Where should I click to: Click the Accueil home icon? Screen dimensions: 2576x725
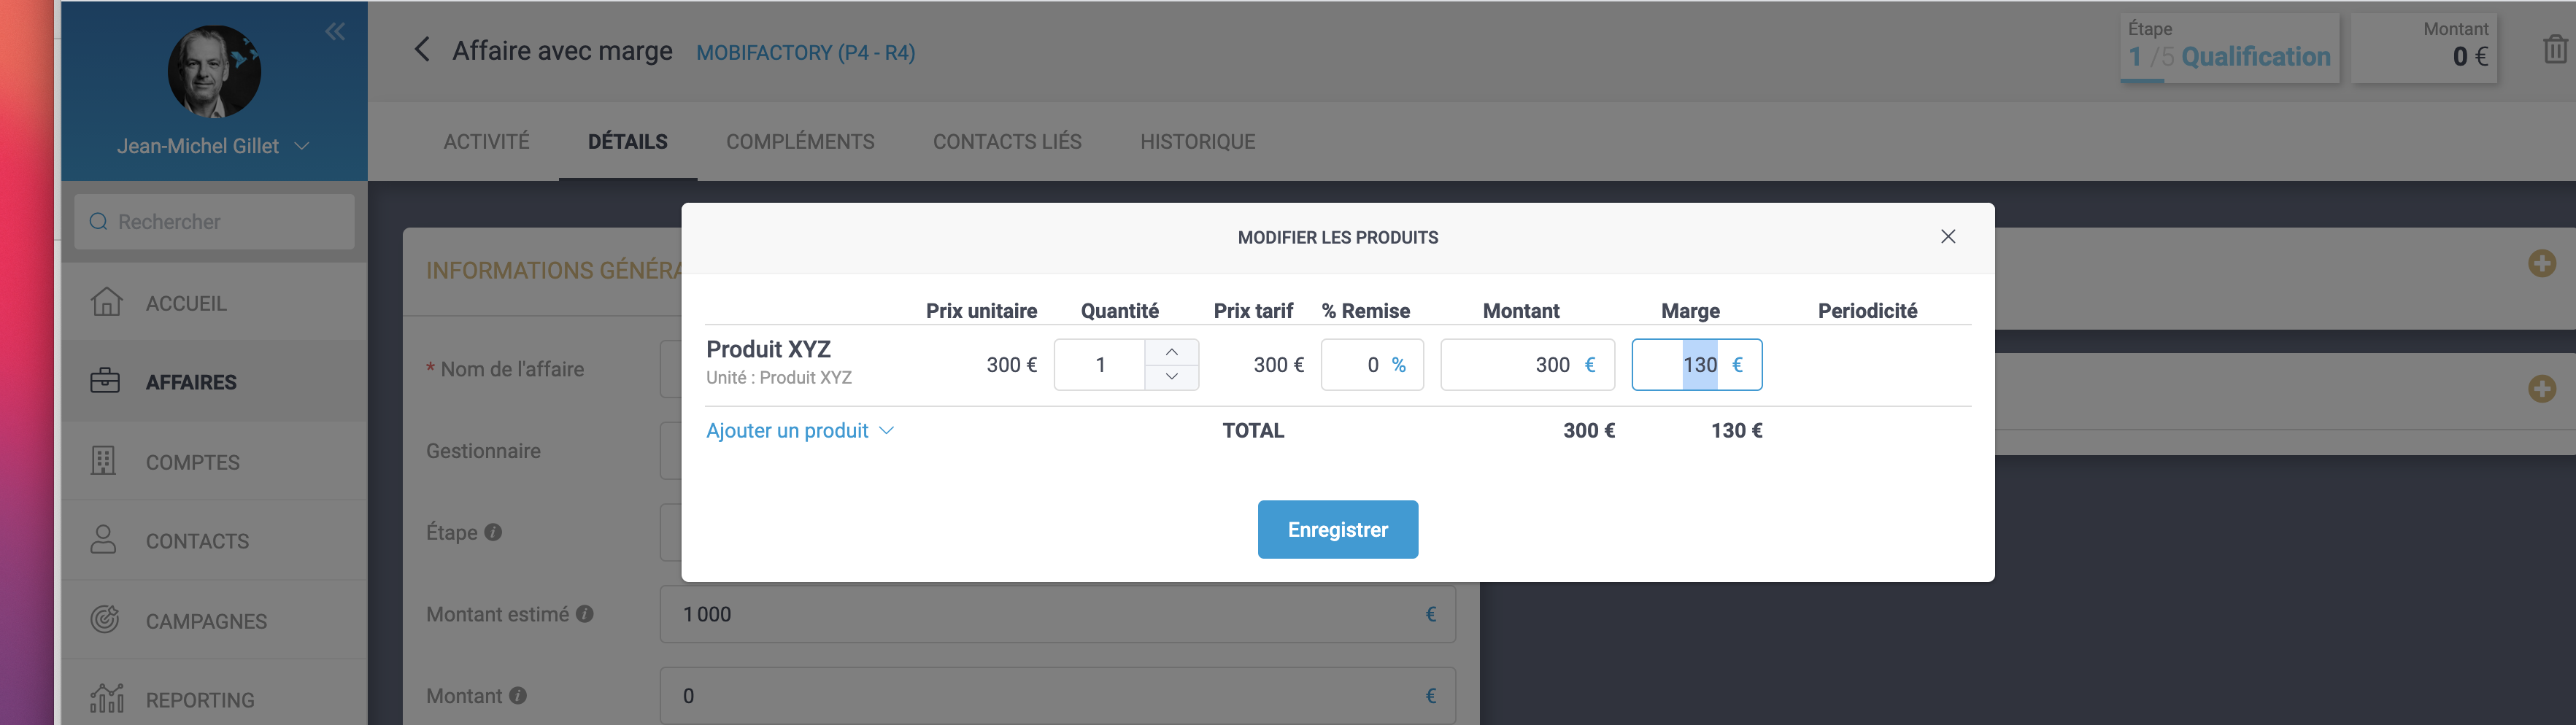106,302
